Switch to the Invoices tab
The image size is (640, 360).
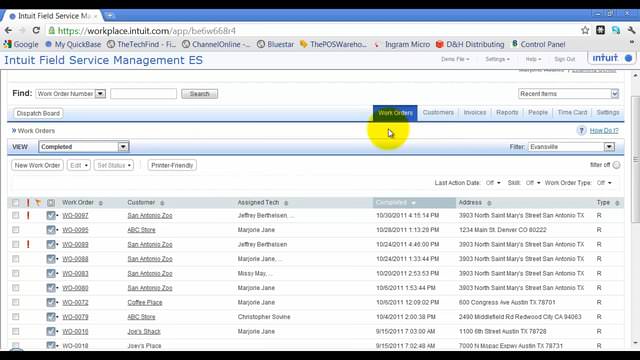[475, 113]
